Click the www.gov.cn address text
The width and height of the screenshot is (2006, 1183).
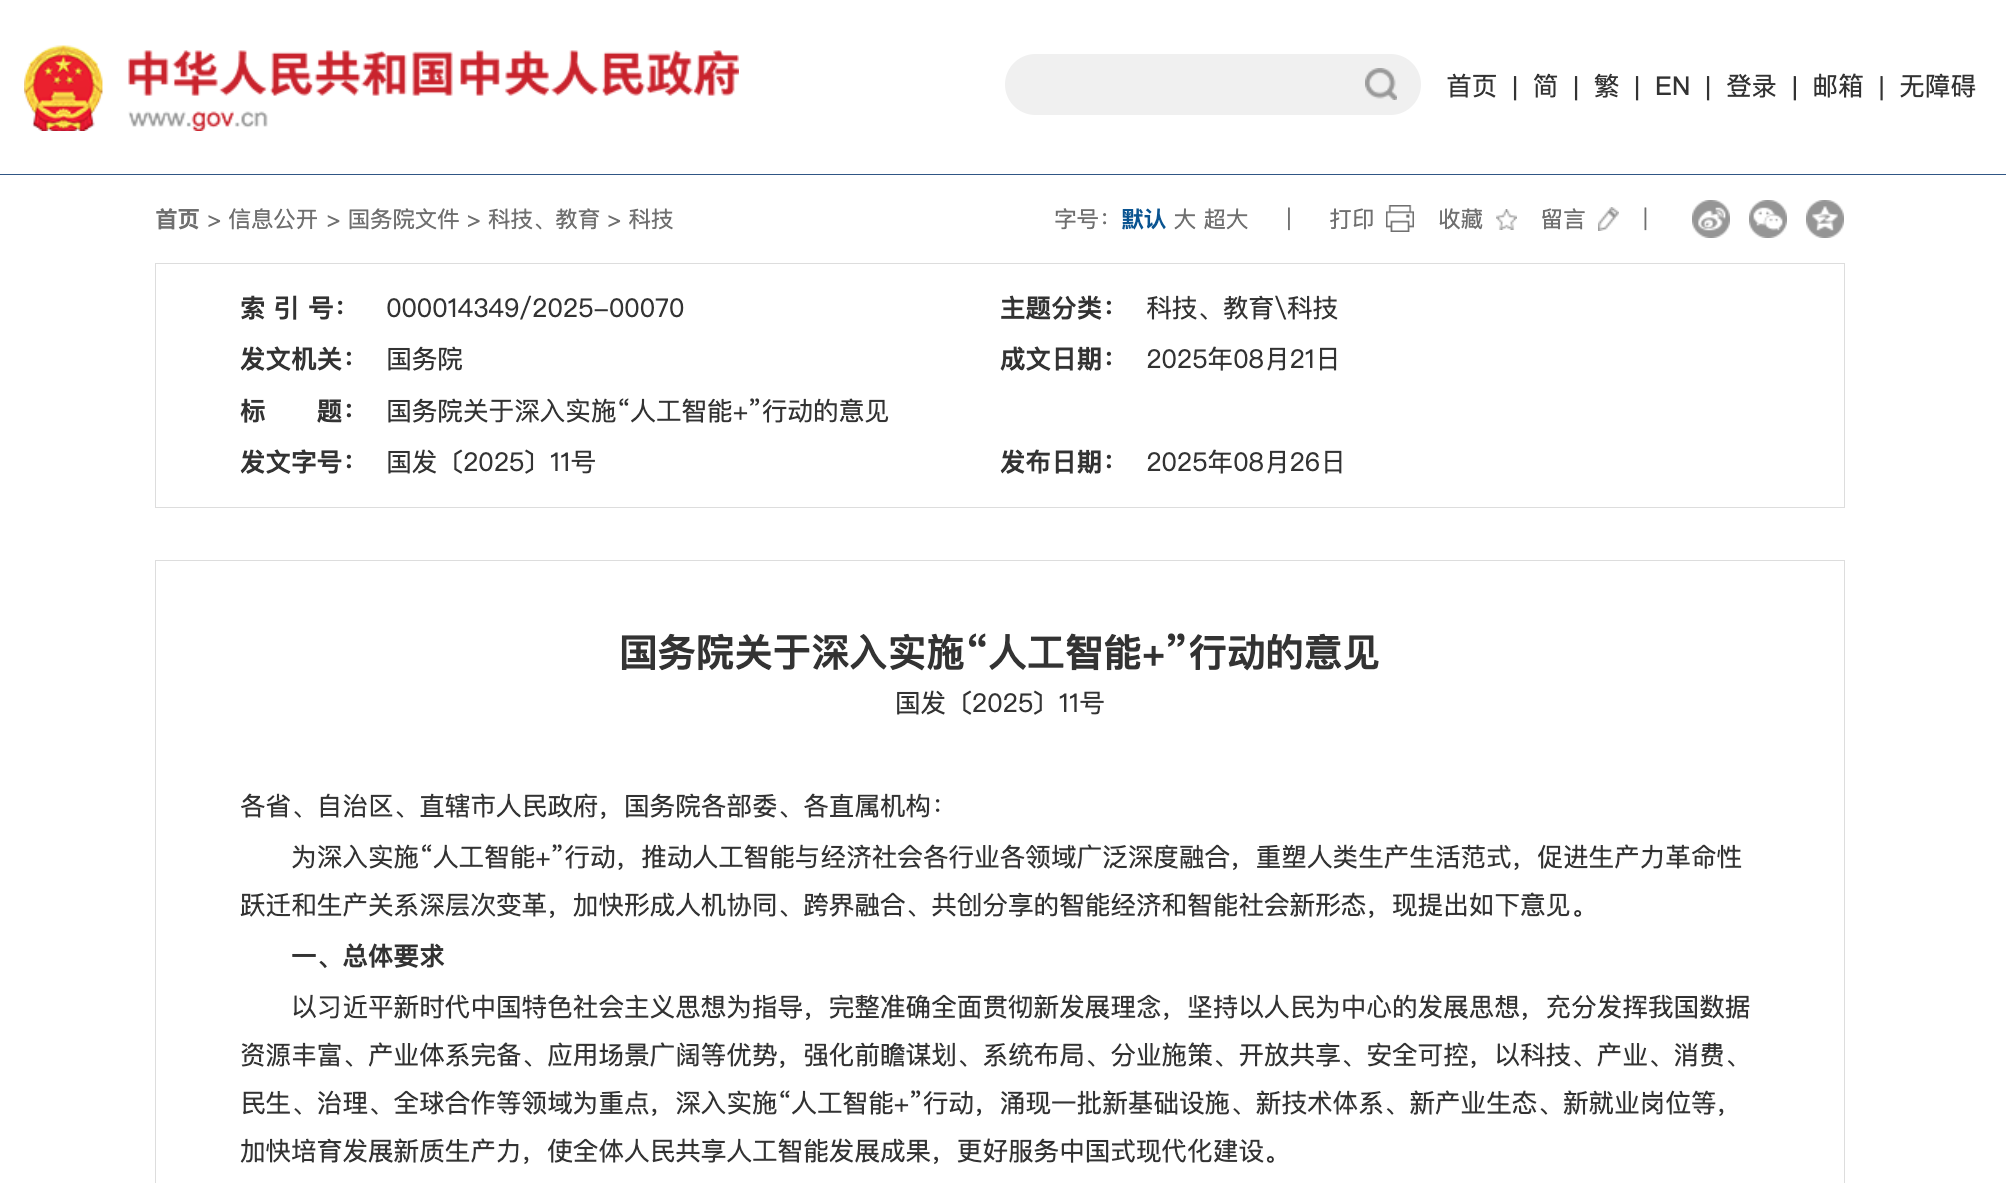pyautogui.click(x=198, y=118)
